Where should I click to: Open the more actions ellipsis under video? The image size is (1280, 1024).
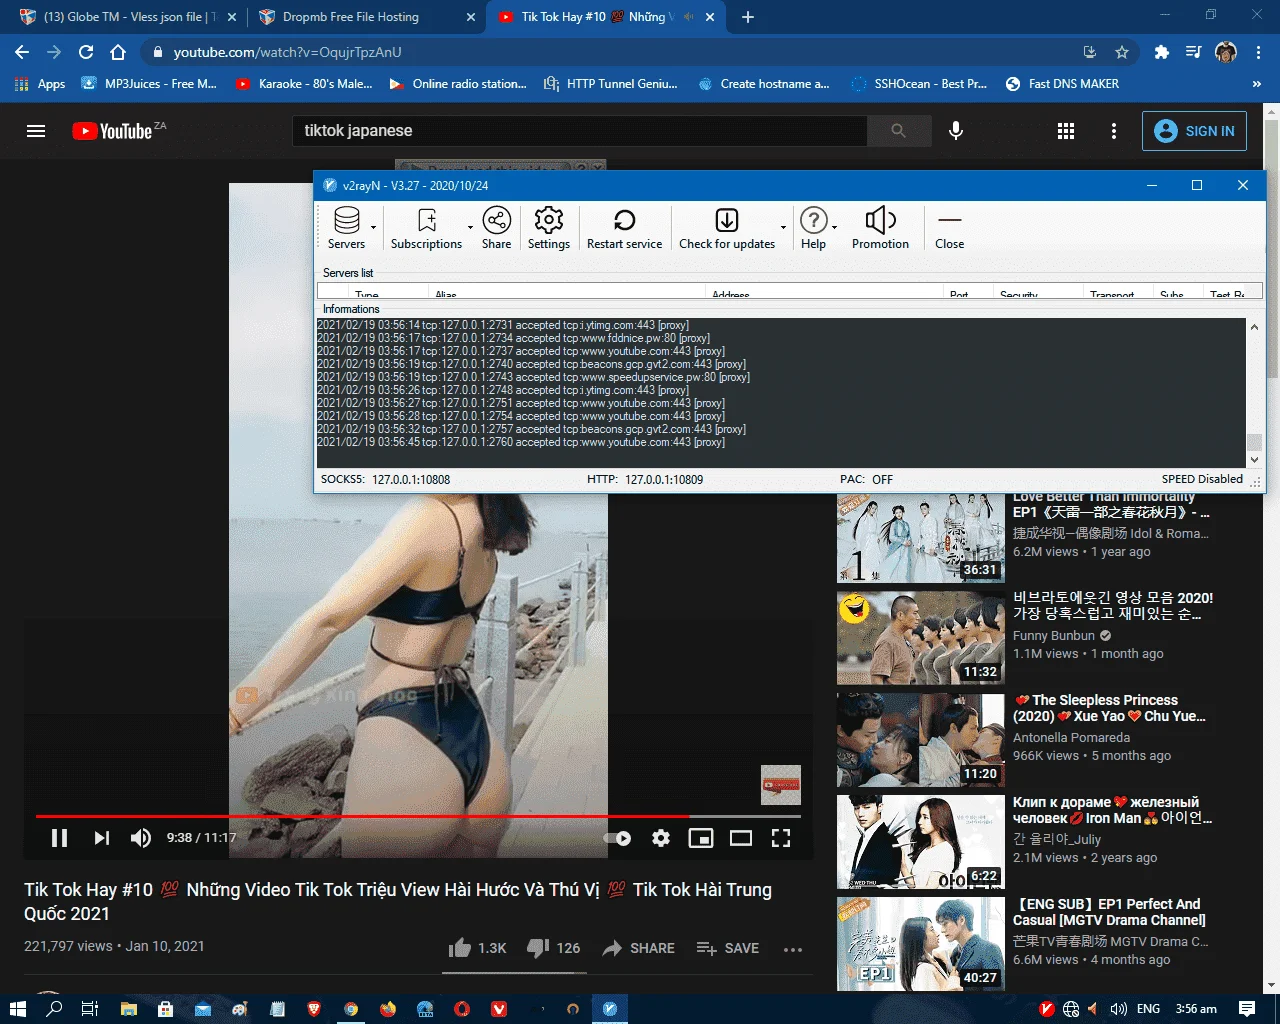[x=793, y=949]
